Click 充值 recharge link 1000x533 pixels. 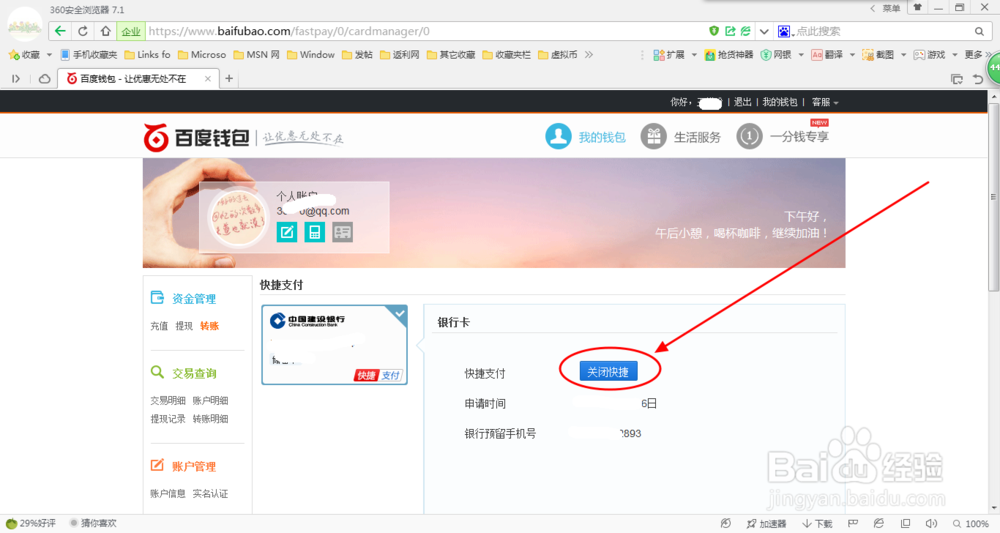point(159,326)
